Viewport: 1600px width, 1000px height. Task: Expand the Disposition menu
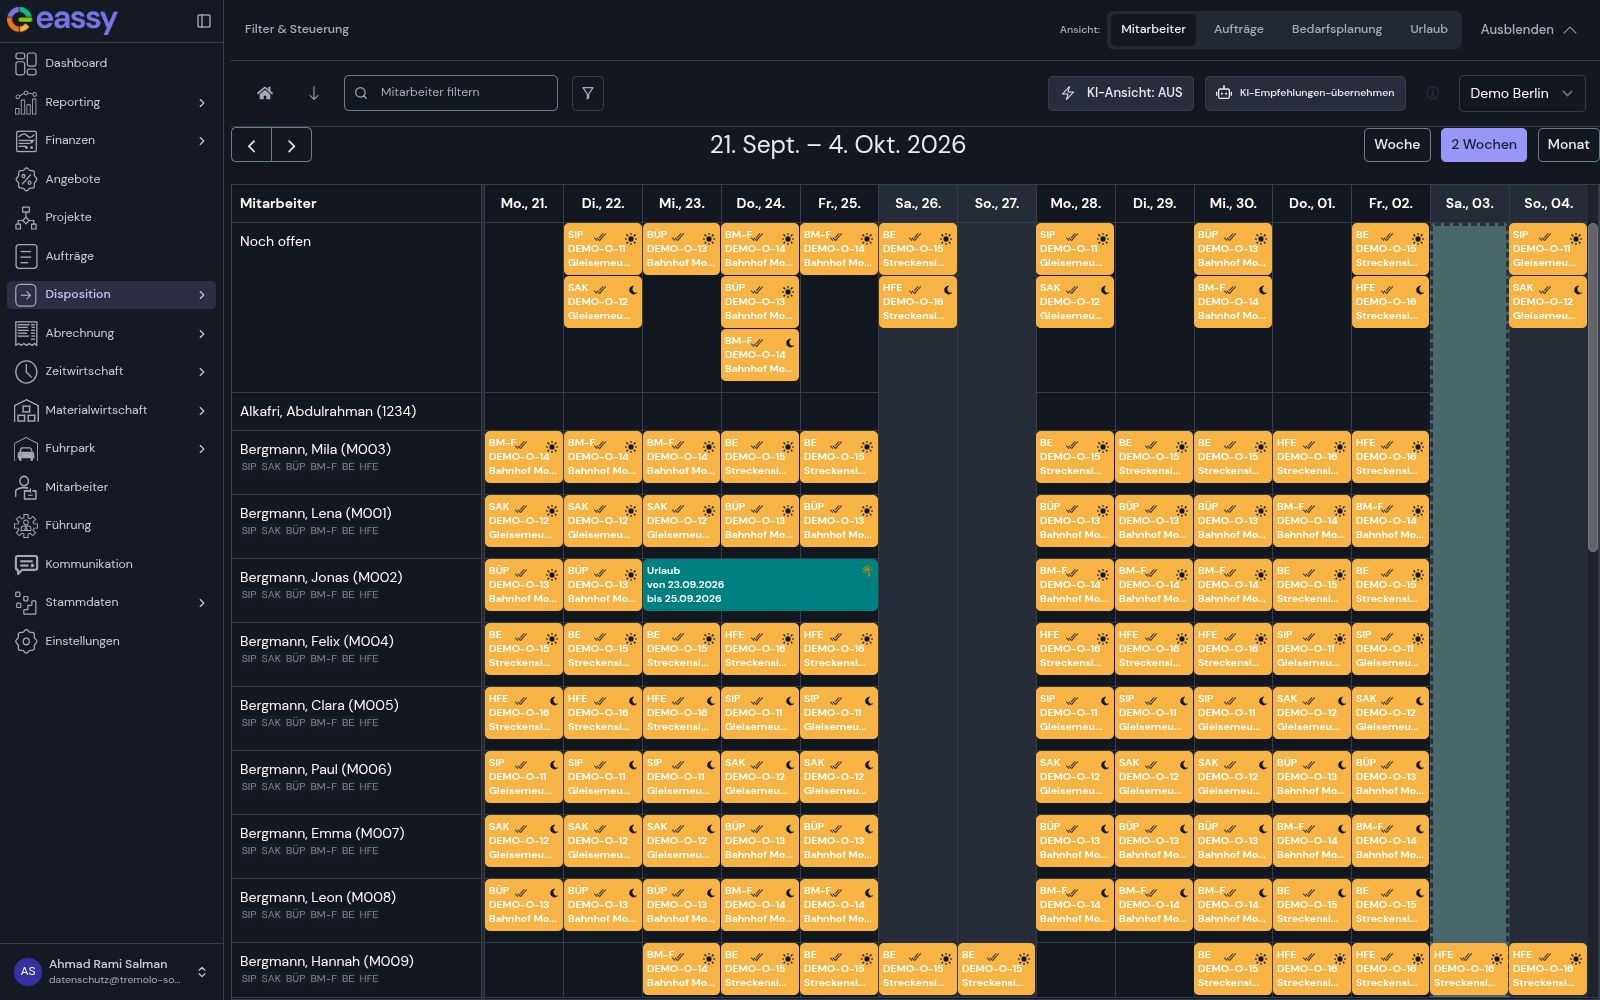point(111,294)
